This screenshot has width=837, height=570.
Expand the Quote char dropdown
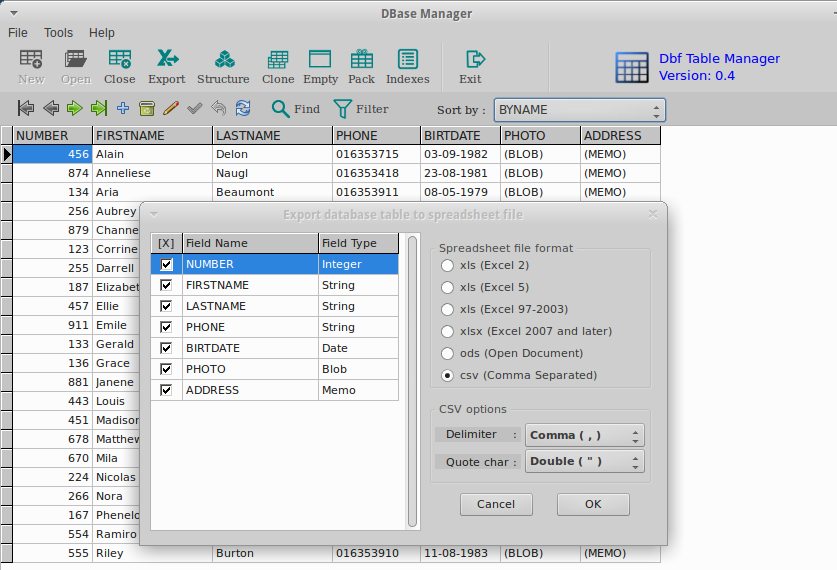pyautogui.click(x=585, y=461)
